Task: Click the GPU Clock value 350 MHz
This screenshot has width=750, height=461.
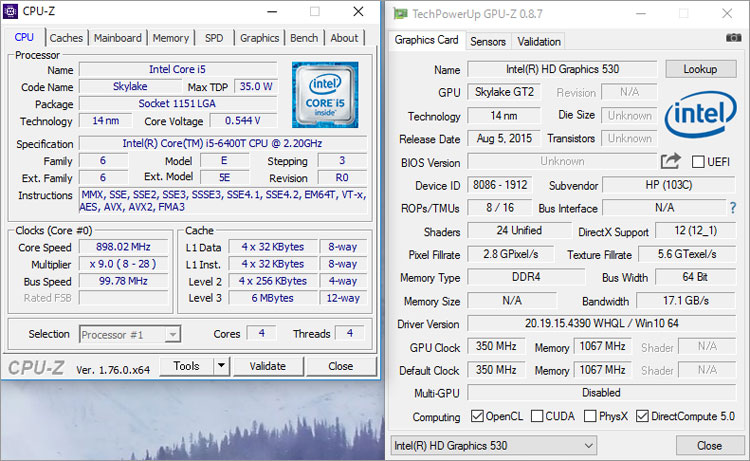Action: 496,346
